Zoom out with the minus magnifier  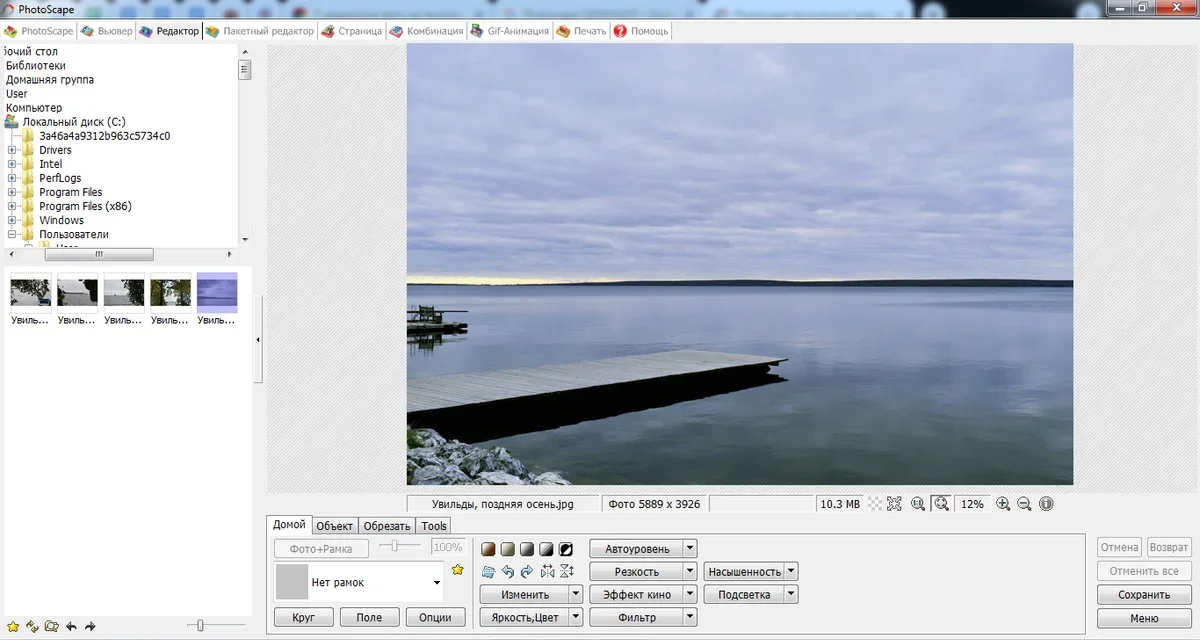1024,504
